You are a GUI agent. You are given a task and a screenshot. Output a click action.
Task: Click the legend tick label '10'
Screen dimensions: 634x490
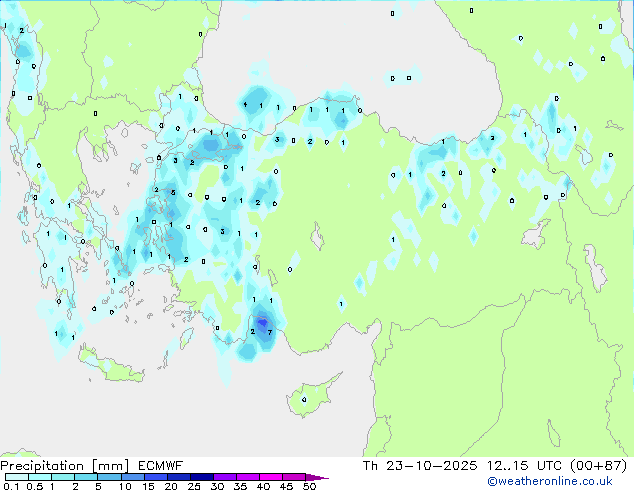coord(125,486)
